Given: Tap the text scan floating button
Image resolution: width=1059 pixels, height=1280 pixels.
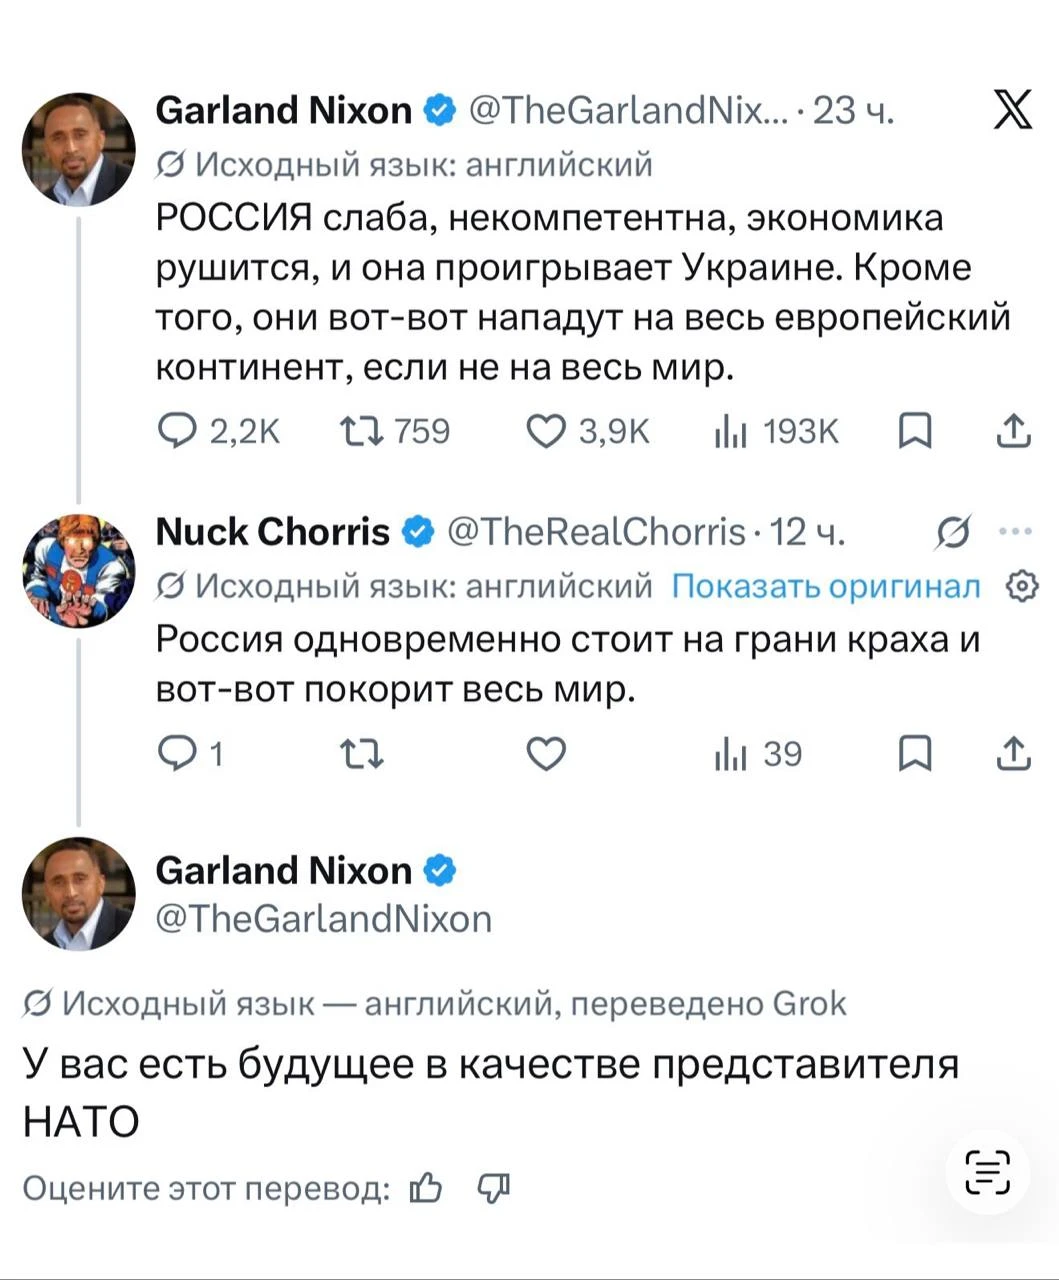Looking at the screenshot, I should tap(988, 1173).
